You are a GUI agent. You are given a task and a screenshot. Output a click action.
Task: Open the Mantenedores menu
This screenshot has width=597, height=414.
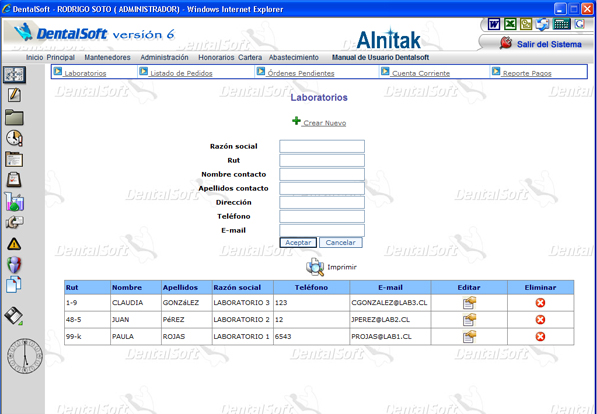tap(107, 58)
